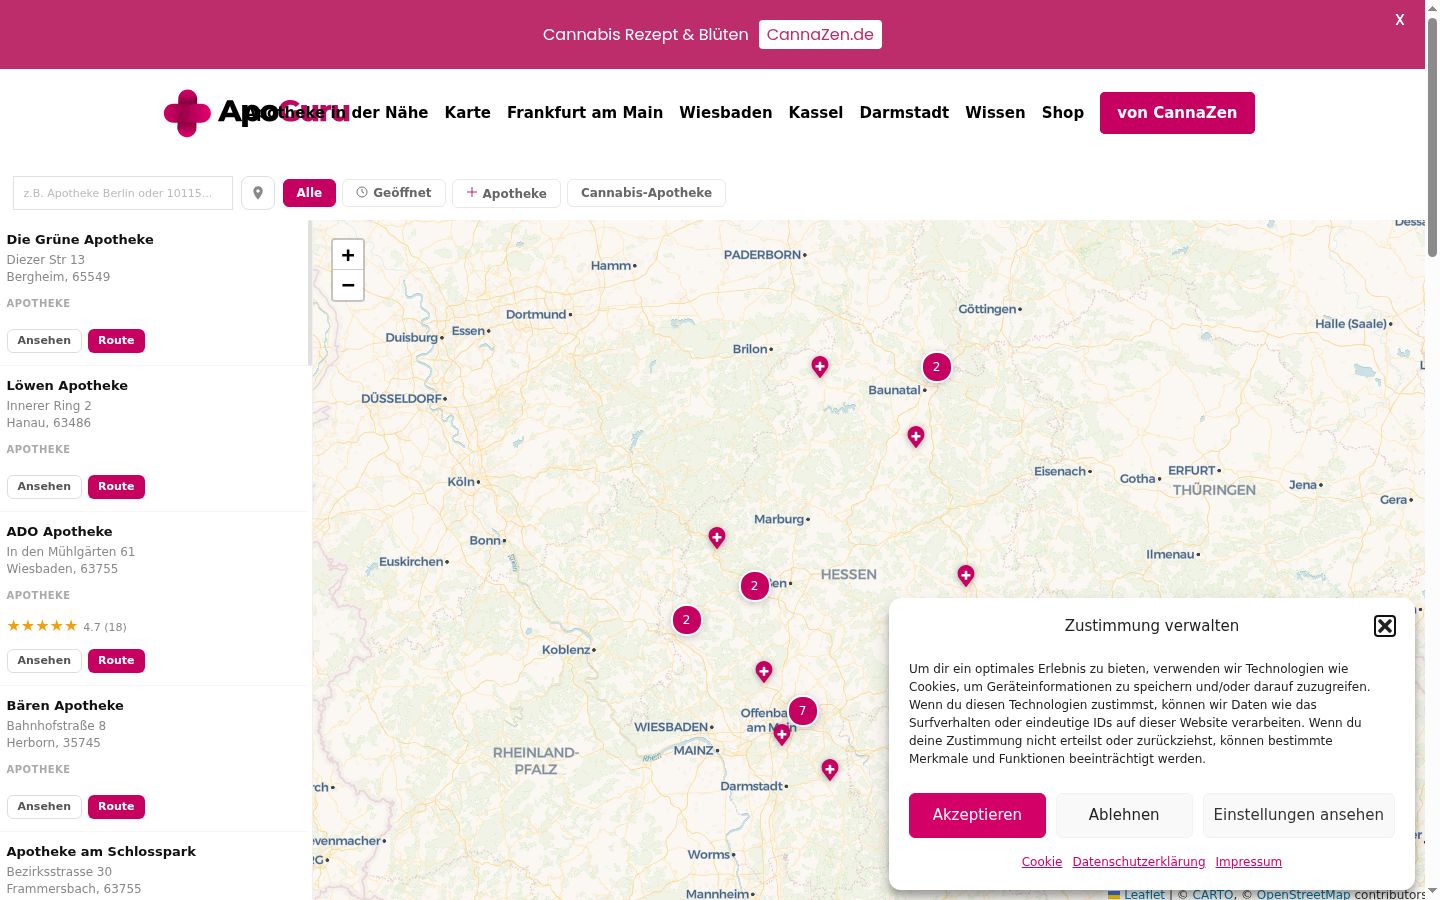Open the pharmacy marker below Baunatal
Screen dimensions: 1440x900
pyautogui.click(x=916, y=437)
